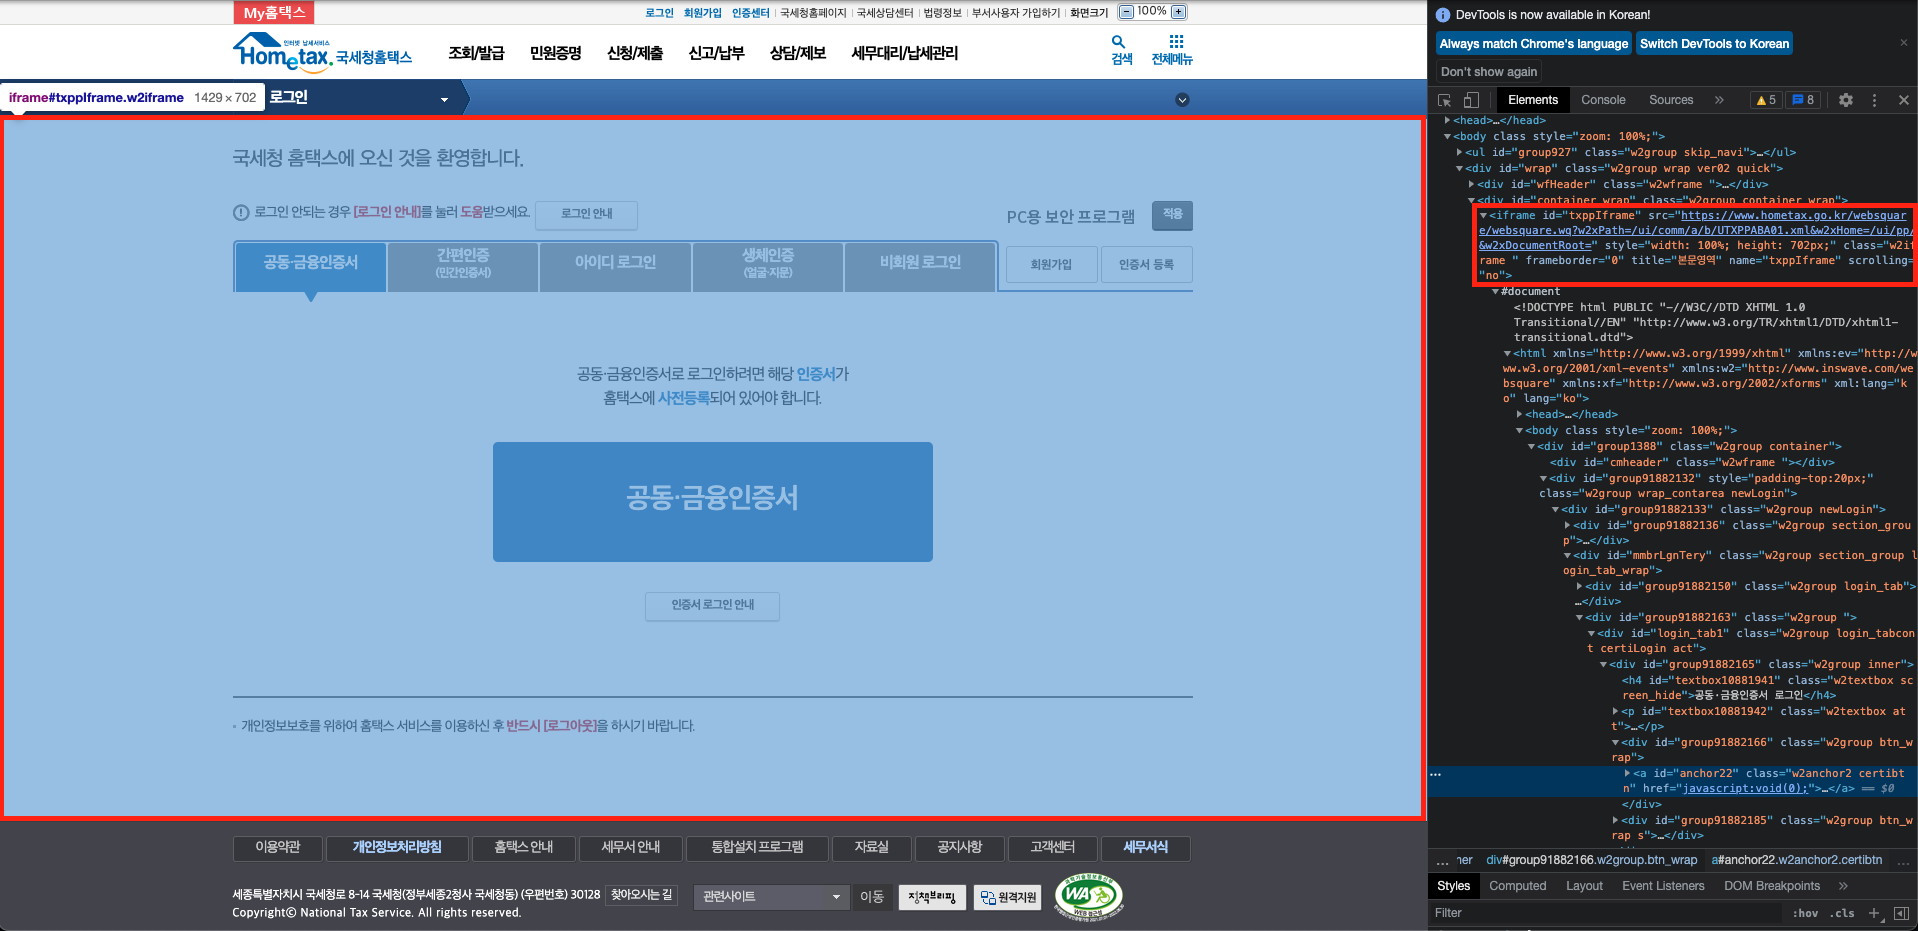Open the DevTools kebab more-options menu
Image resolution: width=1918 pixels, height=931 pixels.
[1874, 100]
